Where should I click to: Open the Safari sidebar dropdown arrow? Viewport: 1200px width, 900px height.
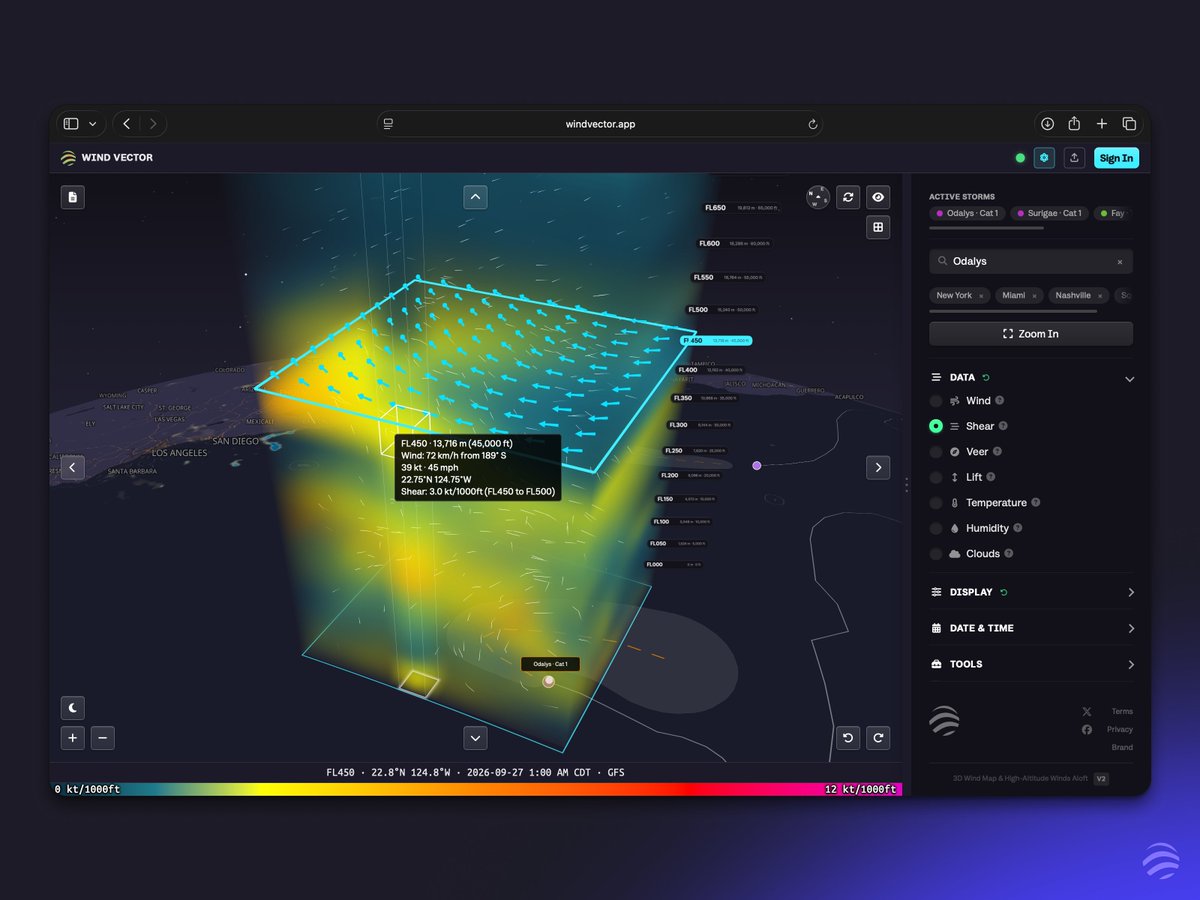[x=93, y=124]
